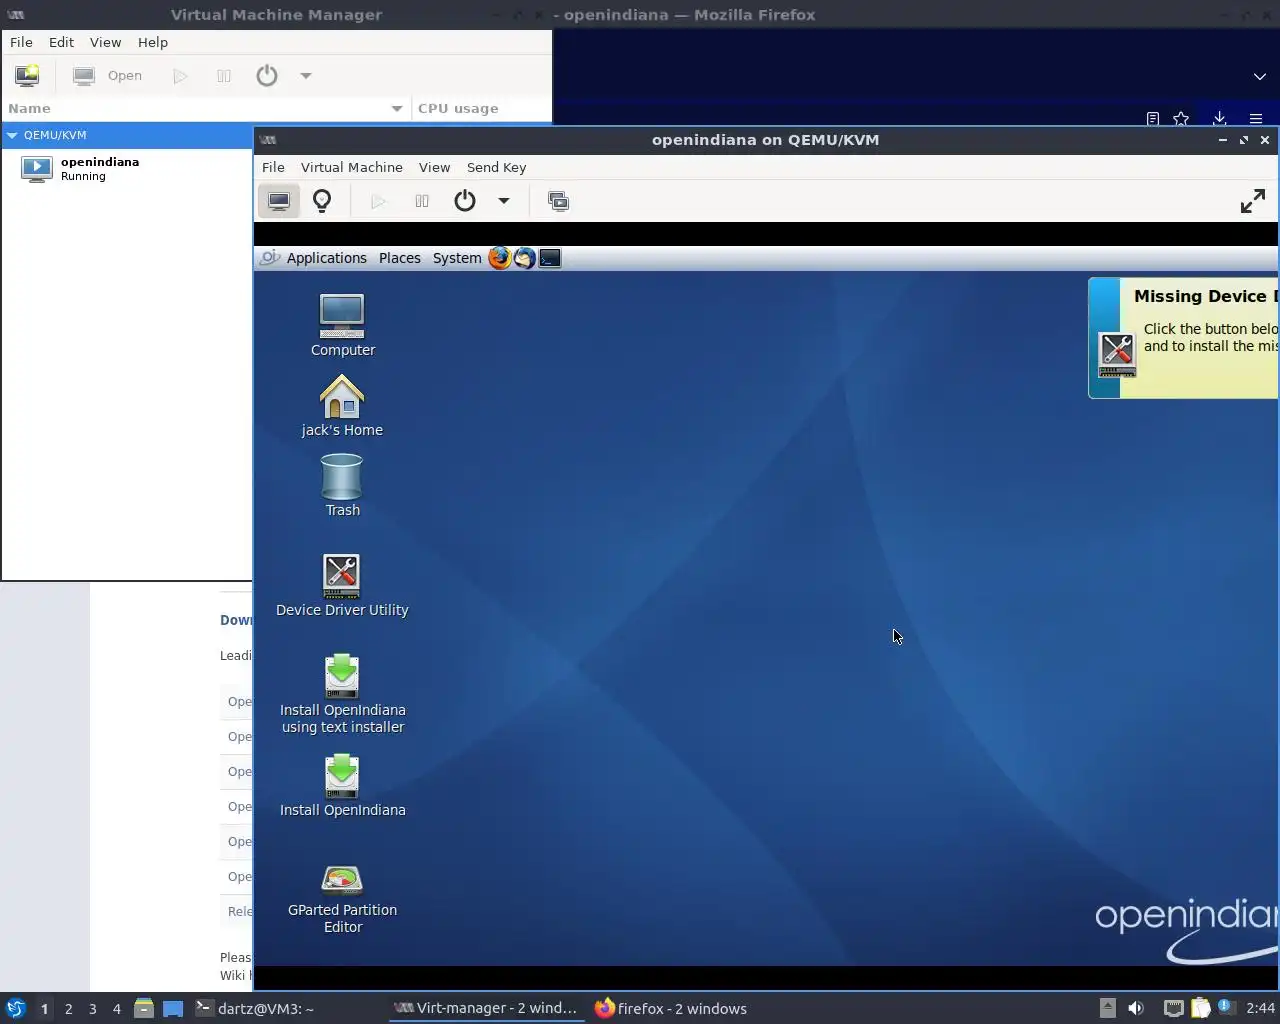Click the file manager icon in taskbar

(x=143, y=1008)
